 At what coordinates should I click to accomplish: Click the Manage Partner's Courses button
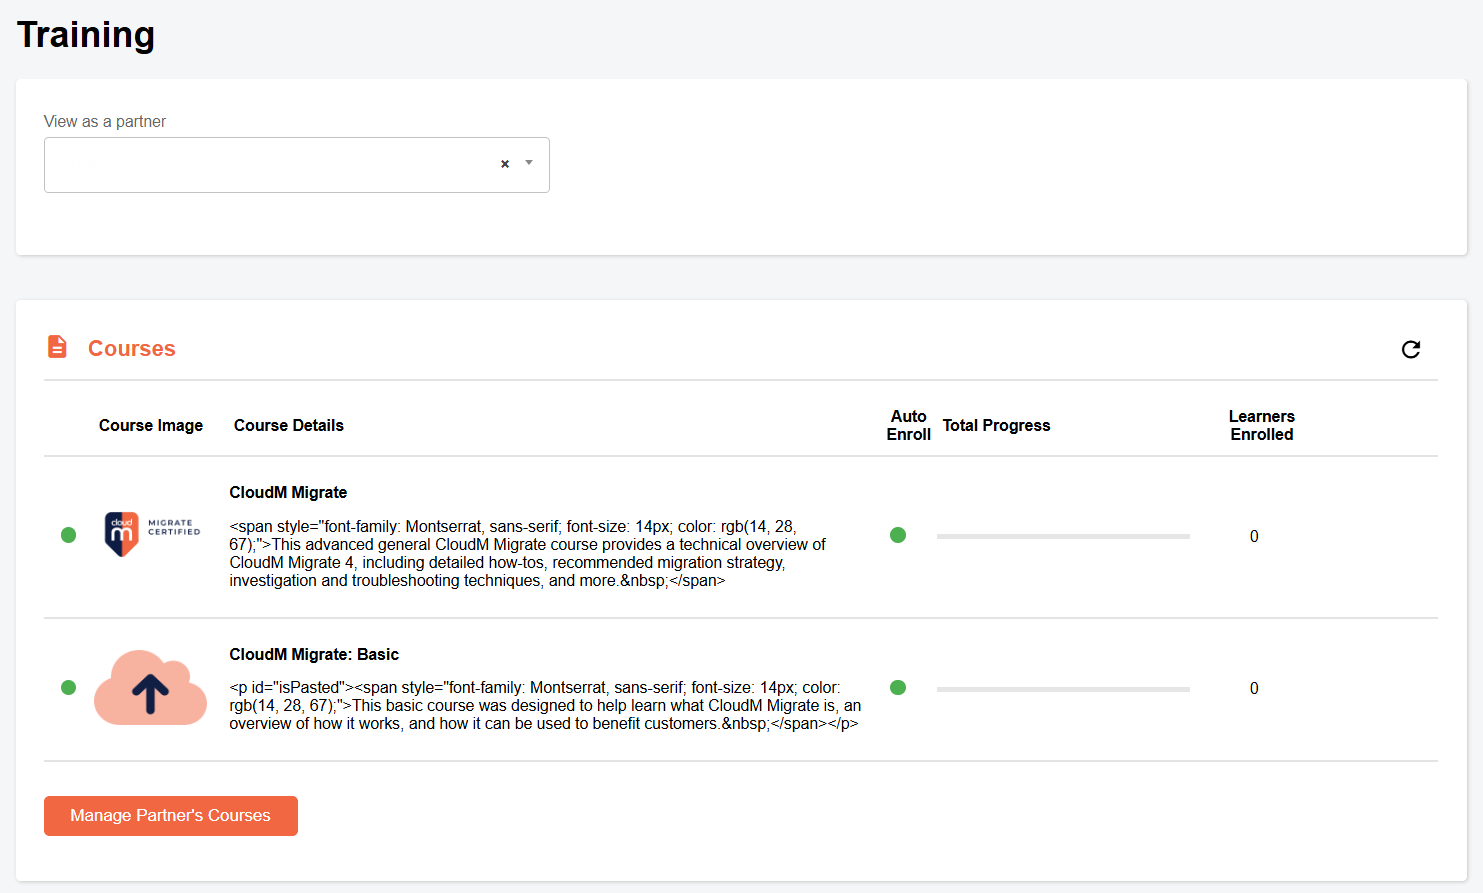[x=171, y=816]
